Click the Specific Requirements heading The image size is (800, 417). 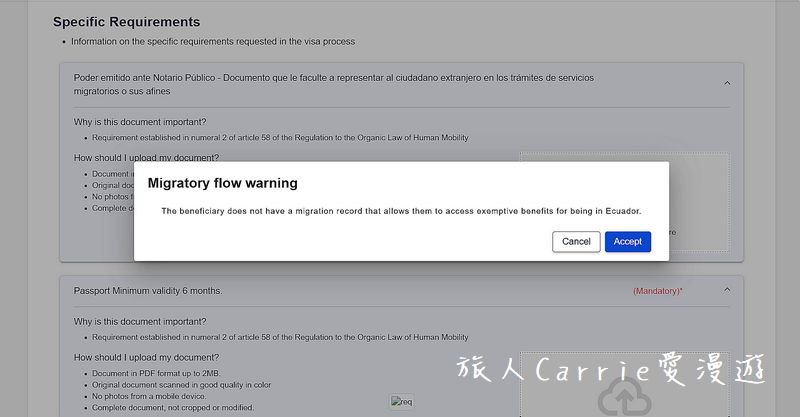point(127,22)
